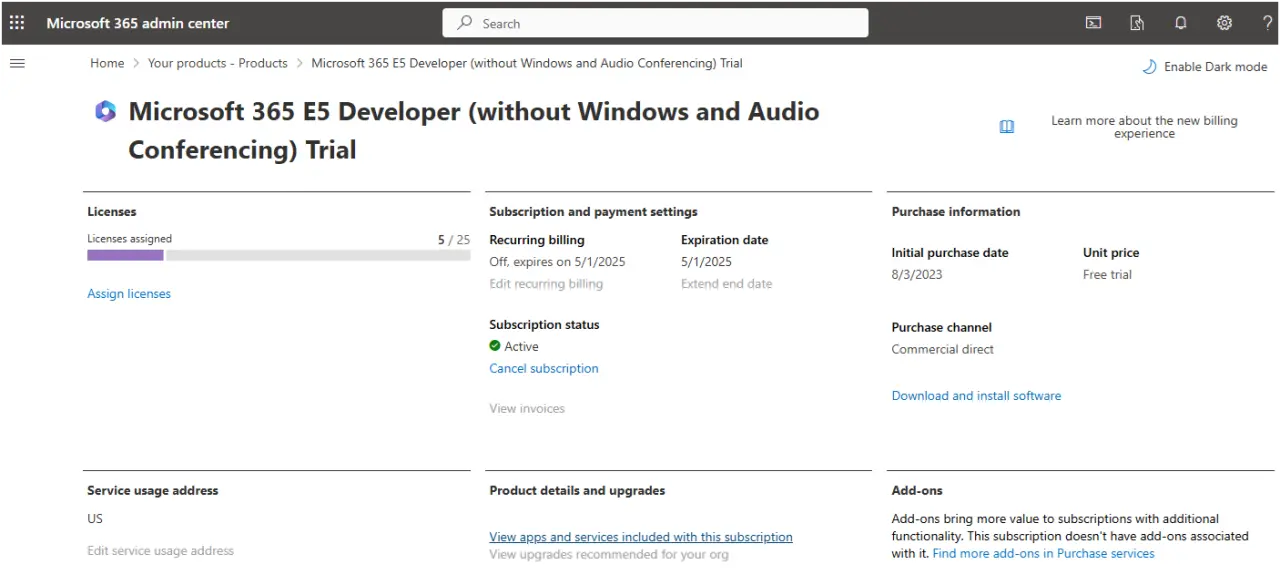Image resolution: width=1280 pixels, height=585 pixels.
Task: View apps and services included with subscription
Action: 641,537
